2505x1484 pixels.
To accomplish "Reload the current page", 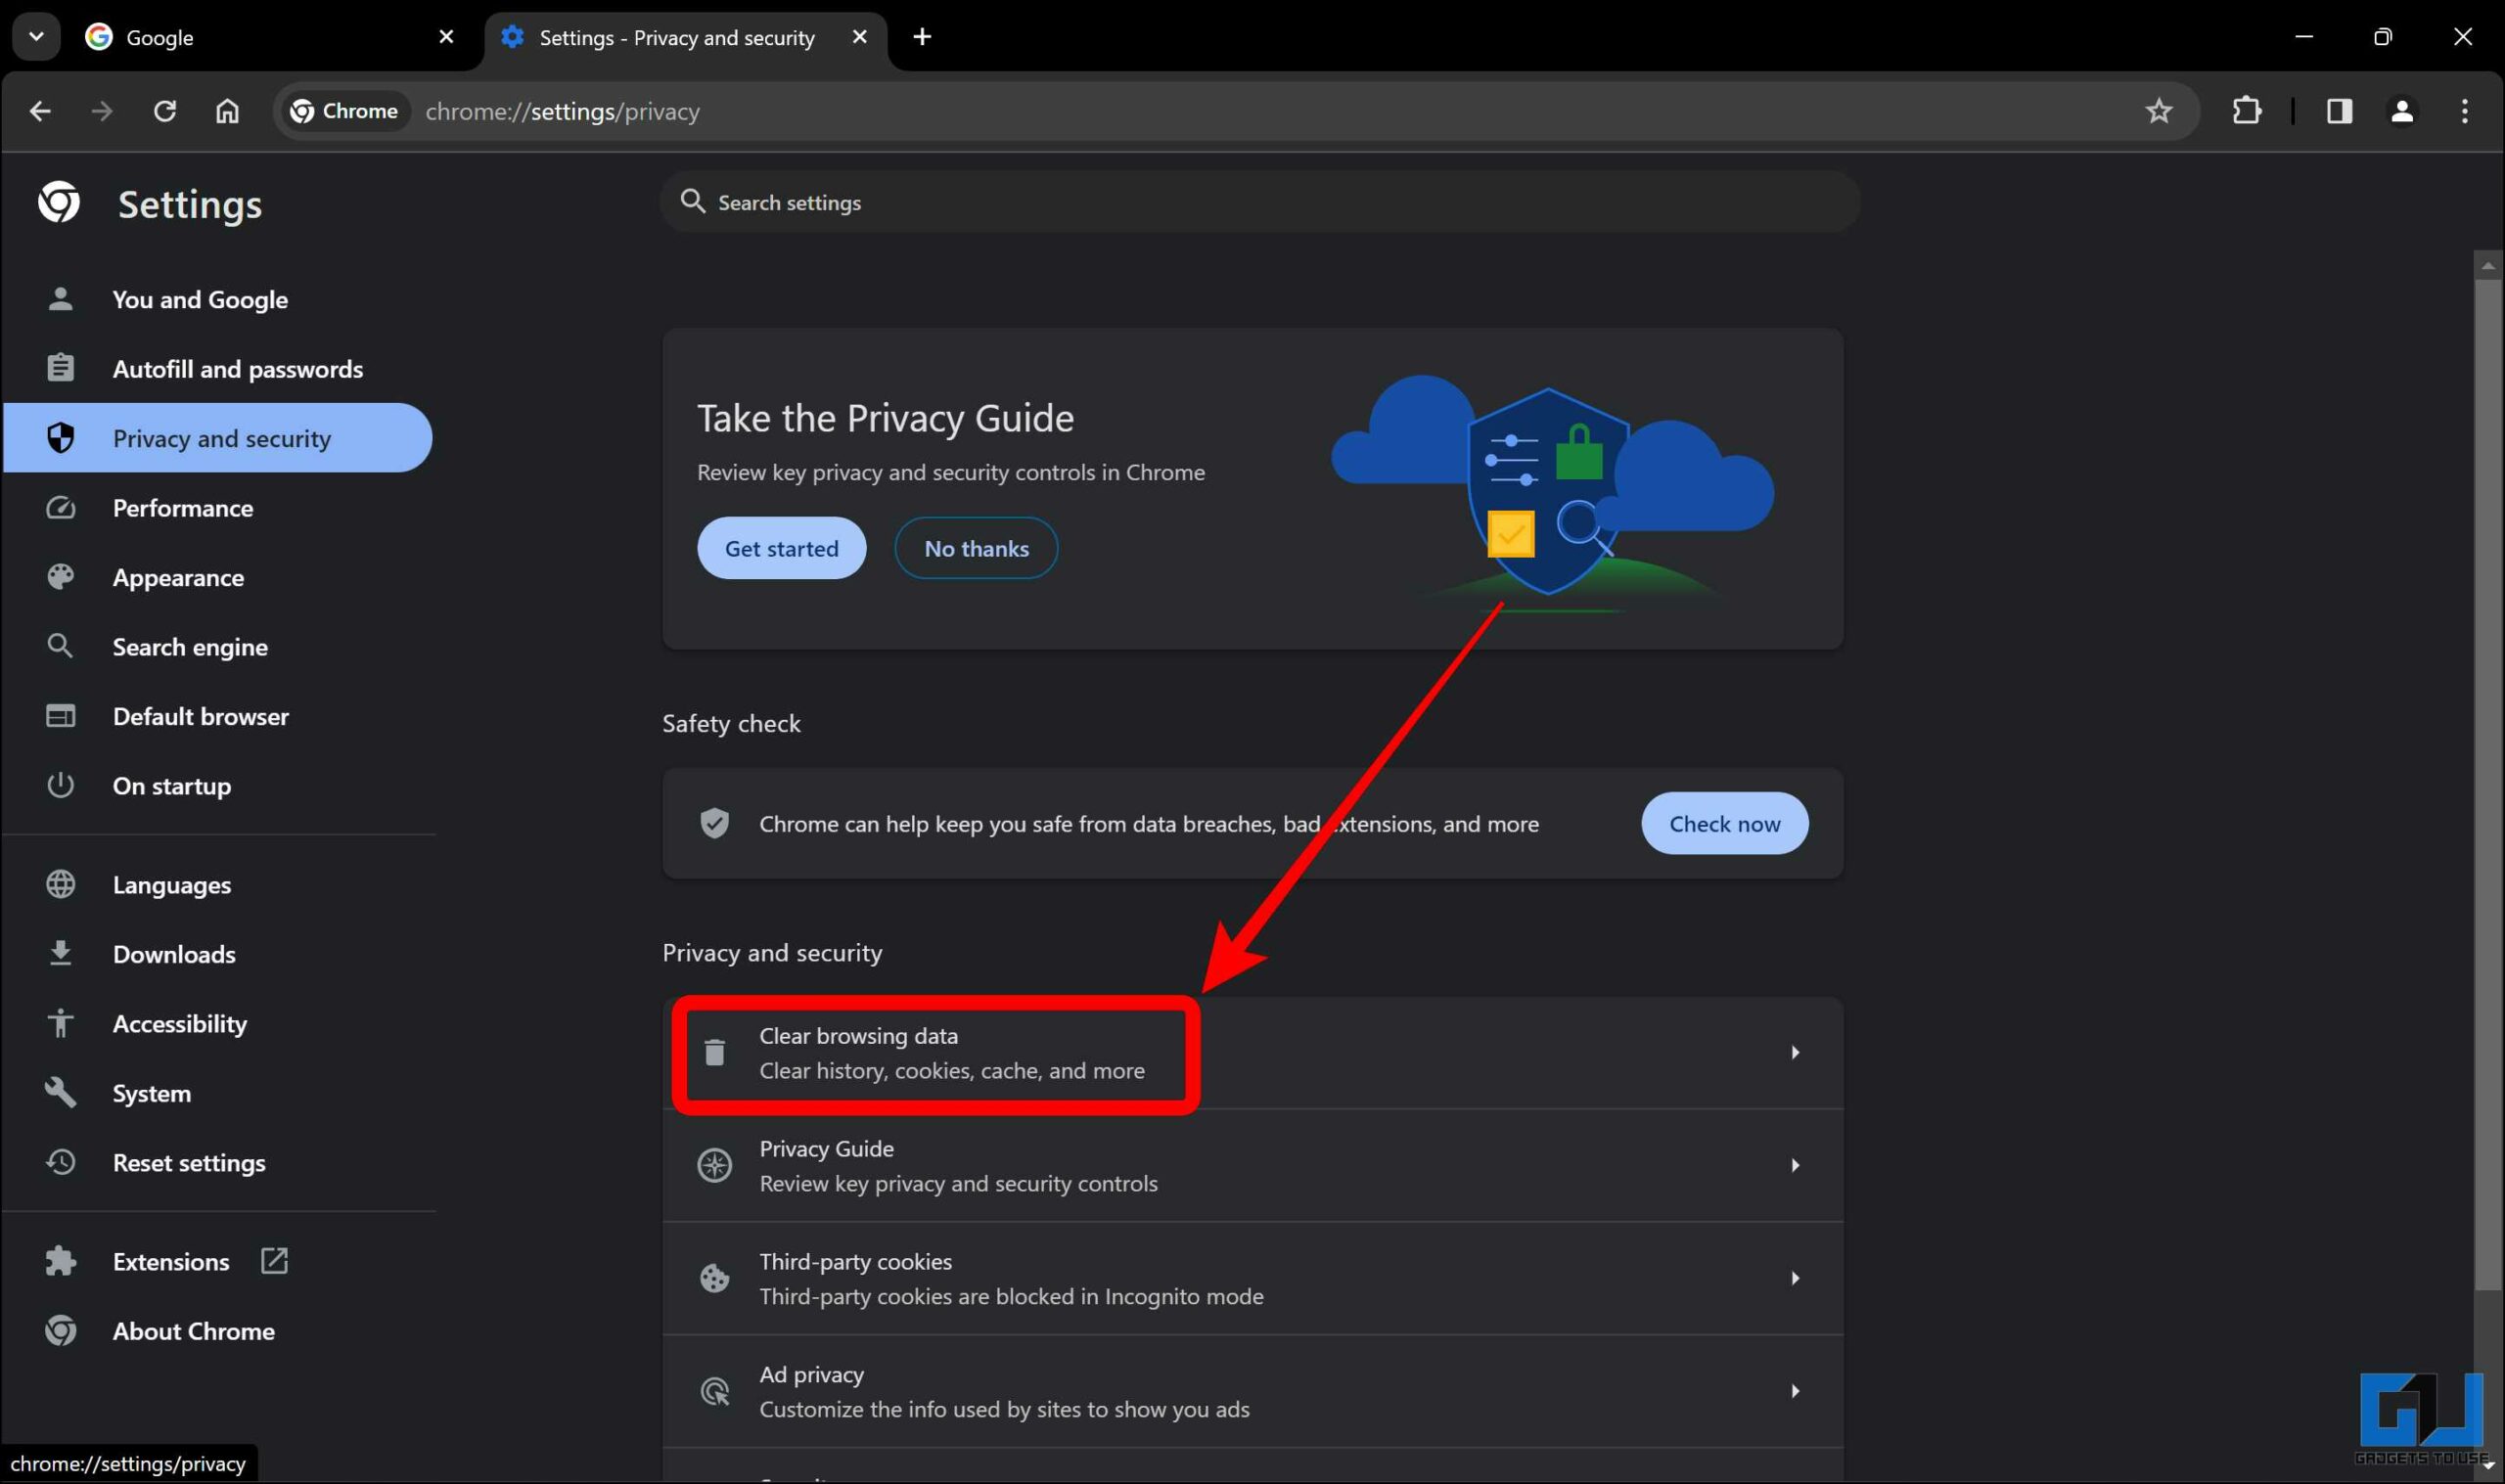I will pyautogui.click(x=165, y=111).
